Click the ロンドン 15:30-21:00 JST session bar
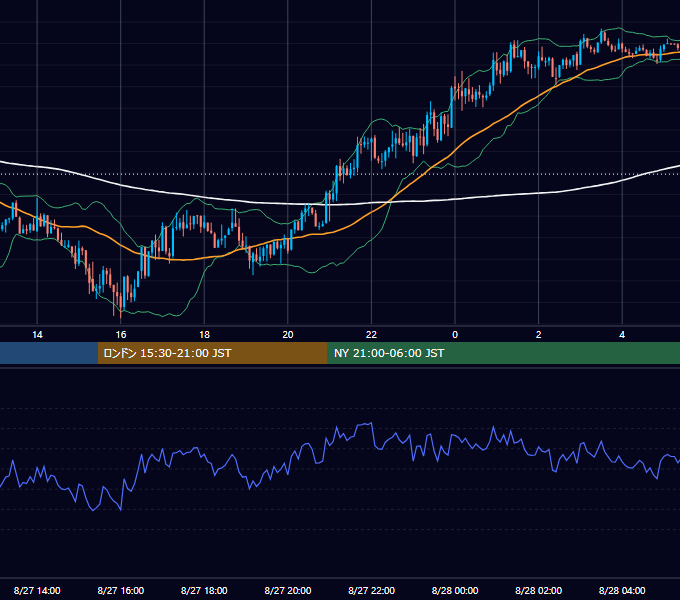The image size is (680, 600). click(212, 353)
